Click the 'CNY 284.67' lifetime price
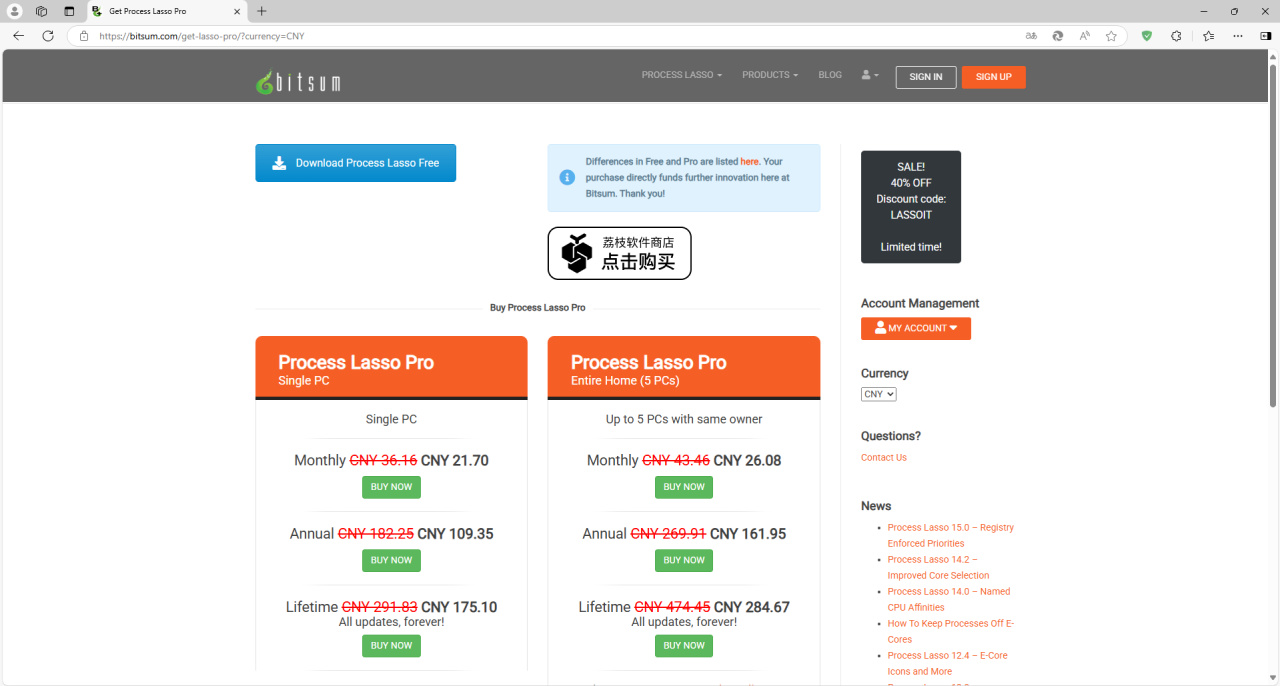1280x686 pixels. point(752,607)
